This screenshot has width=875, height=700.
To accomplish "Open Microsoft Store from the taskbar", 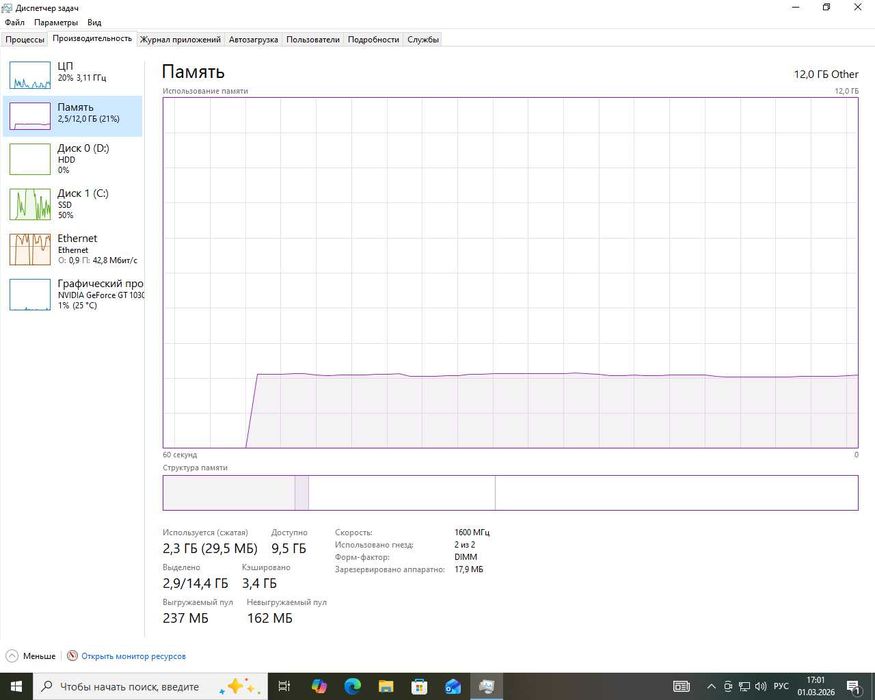I will pos(419,687).
